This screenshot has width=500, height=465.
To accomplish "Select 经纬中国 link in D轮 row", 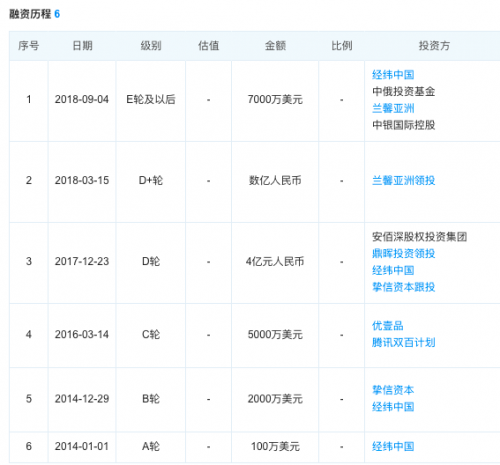I will pyautogui.click(x=393, y=270).
